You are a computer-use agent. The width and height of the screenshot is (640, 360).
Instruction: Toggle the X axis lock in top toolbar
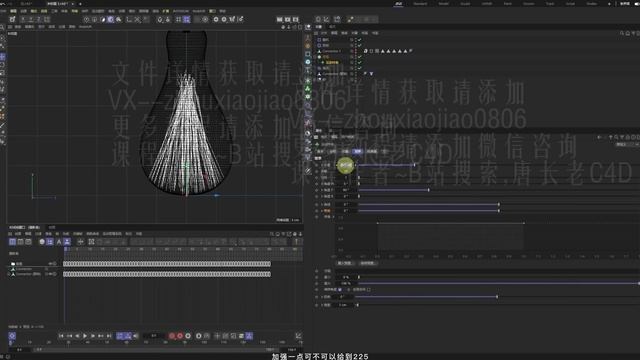[23, 19]
